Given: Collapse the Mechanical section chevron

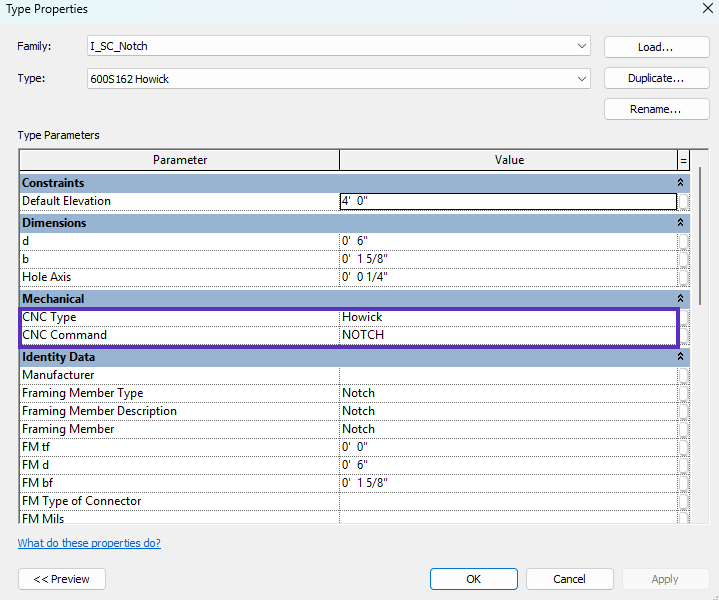Looking at the screenshot, I should click(x=681, y=299).
